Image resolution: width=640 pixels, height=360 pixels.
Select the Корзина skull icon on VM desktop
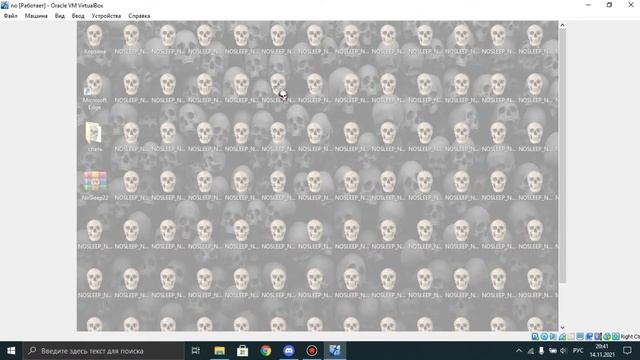(x=95, y=39)
